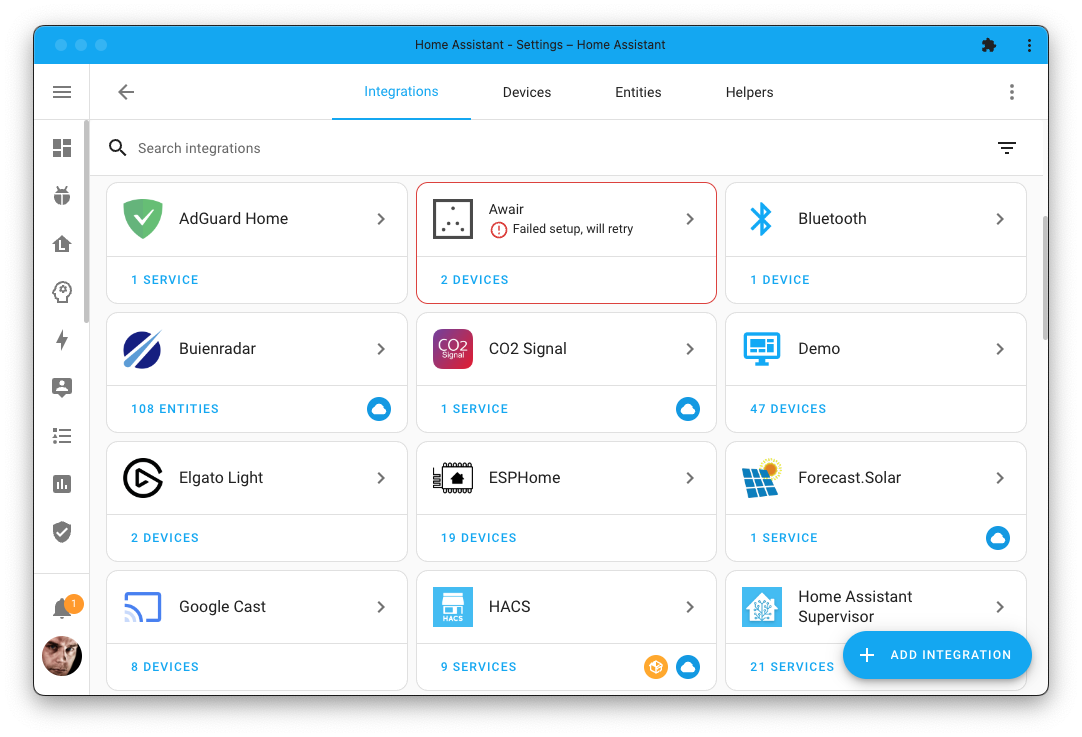
Task: Open the filter options on the search bar
Action: [1007, 147]
